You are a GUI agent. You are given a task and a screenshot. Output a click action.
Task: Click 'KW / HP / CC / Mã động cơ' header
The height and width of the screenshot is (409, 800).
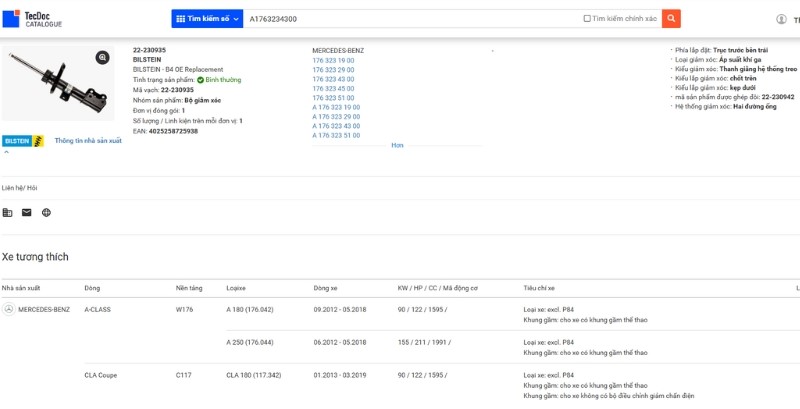pyautogui.click(x=437, y=288)
